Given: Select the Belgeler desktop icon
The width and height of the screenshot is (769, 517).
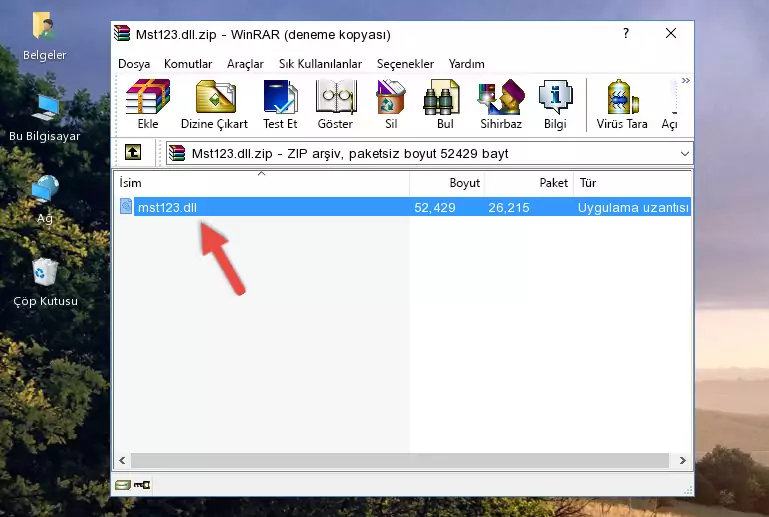Looking at the screenshot, I should (44, 37).
